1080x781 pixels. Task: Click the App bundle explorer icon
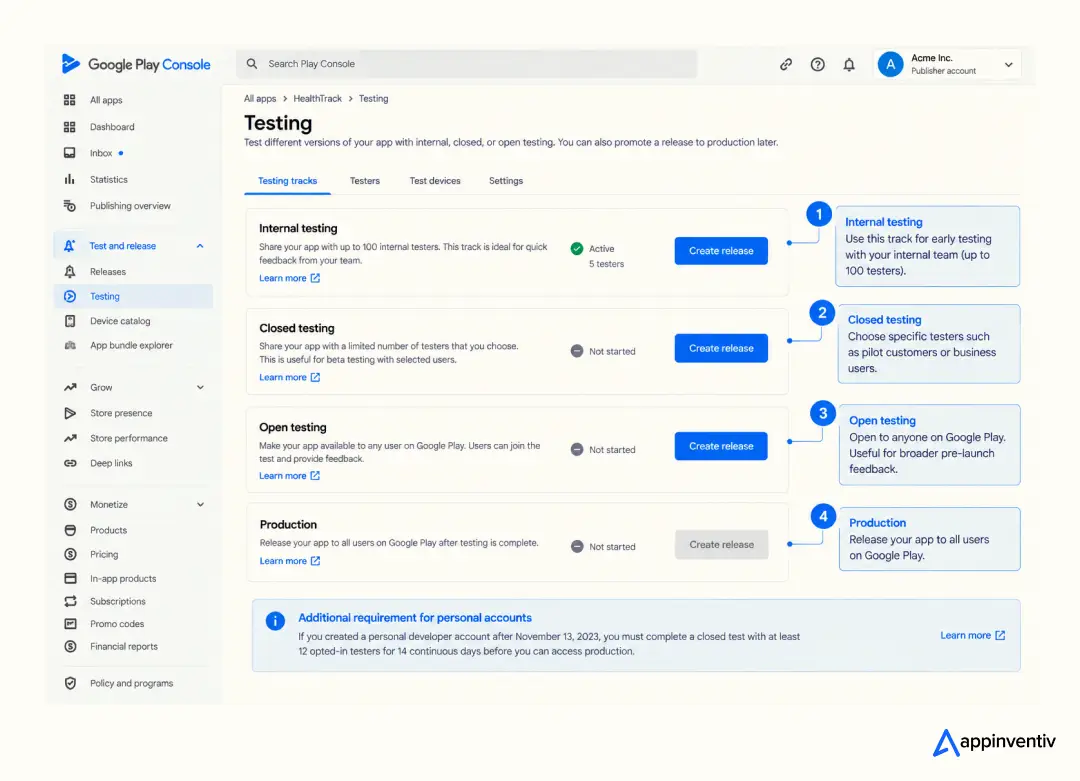70,345
